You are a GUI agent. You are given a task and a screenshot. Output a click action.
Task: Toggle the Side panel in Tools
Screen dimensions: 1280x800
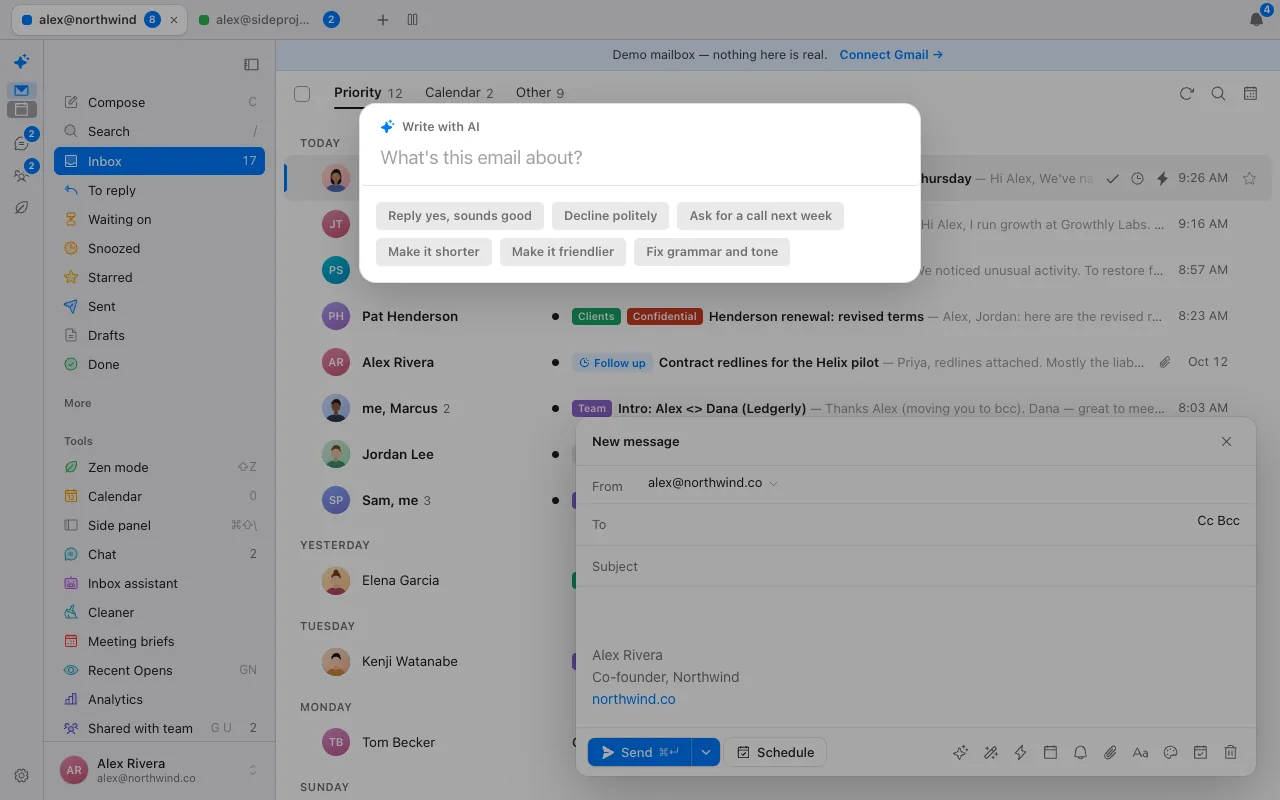point(160,525)
